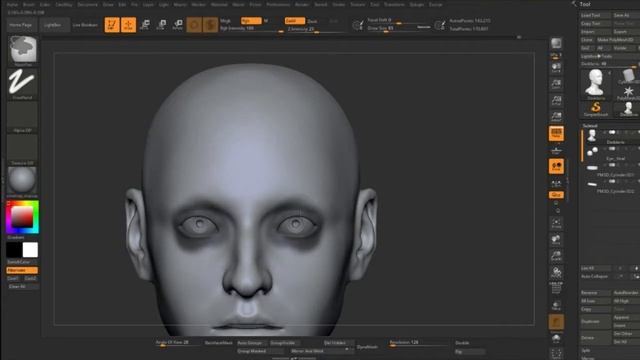Open the Transform menu
Screen dimensions: 640x360
coord(394,4)
